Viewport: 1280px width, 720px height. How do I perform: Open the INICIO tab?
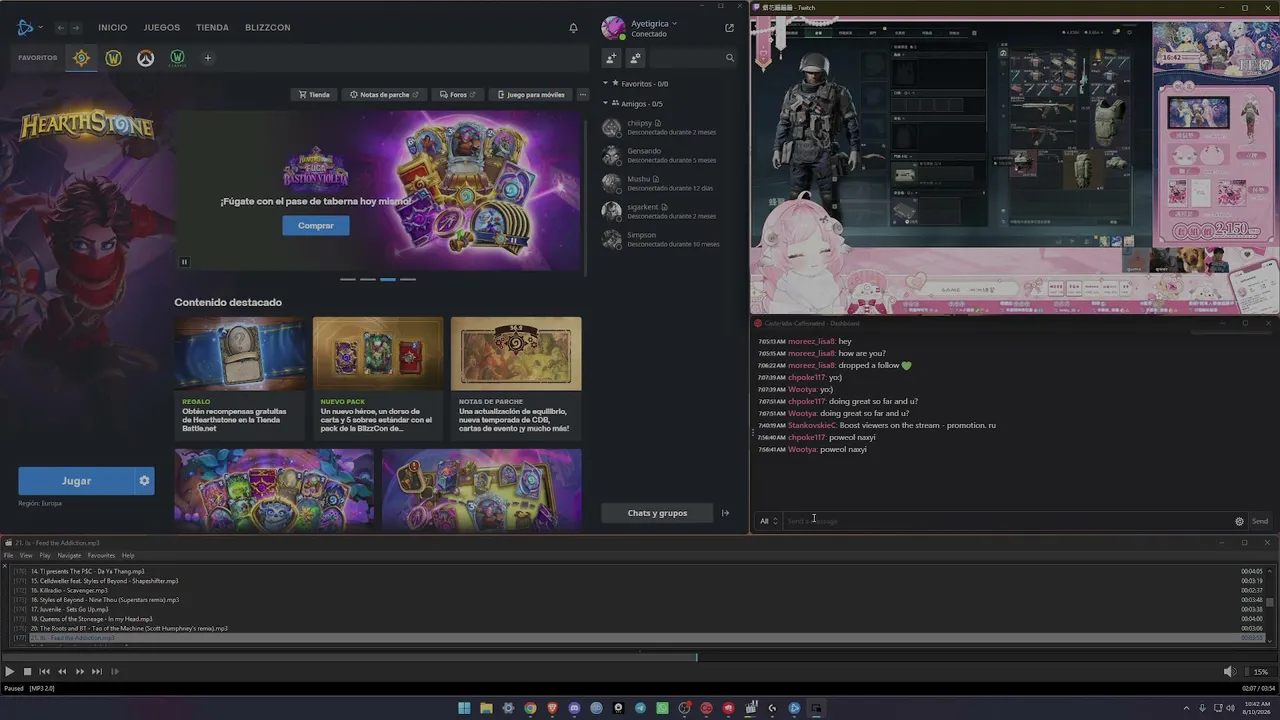point(113,28)
